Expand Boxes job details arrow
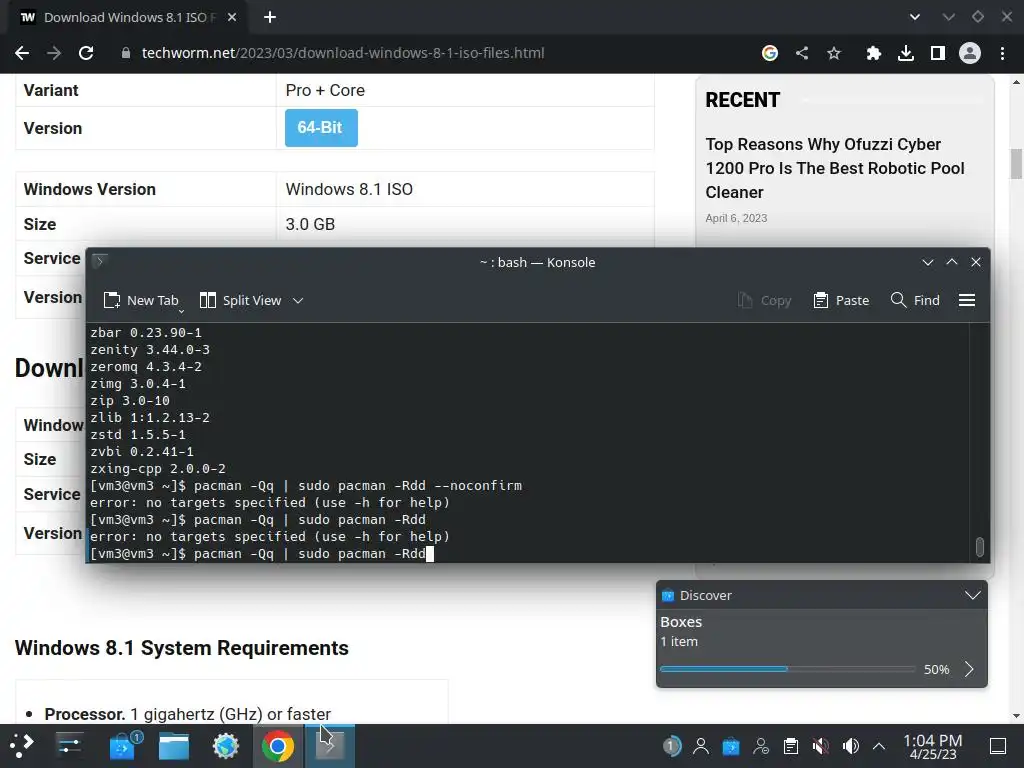This screenshot has width=1024, height=768. click(x=969, y=669)
